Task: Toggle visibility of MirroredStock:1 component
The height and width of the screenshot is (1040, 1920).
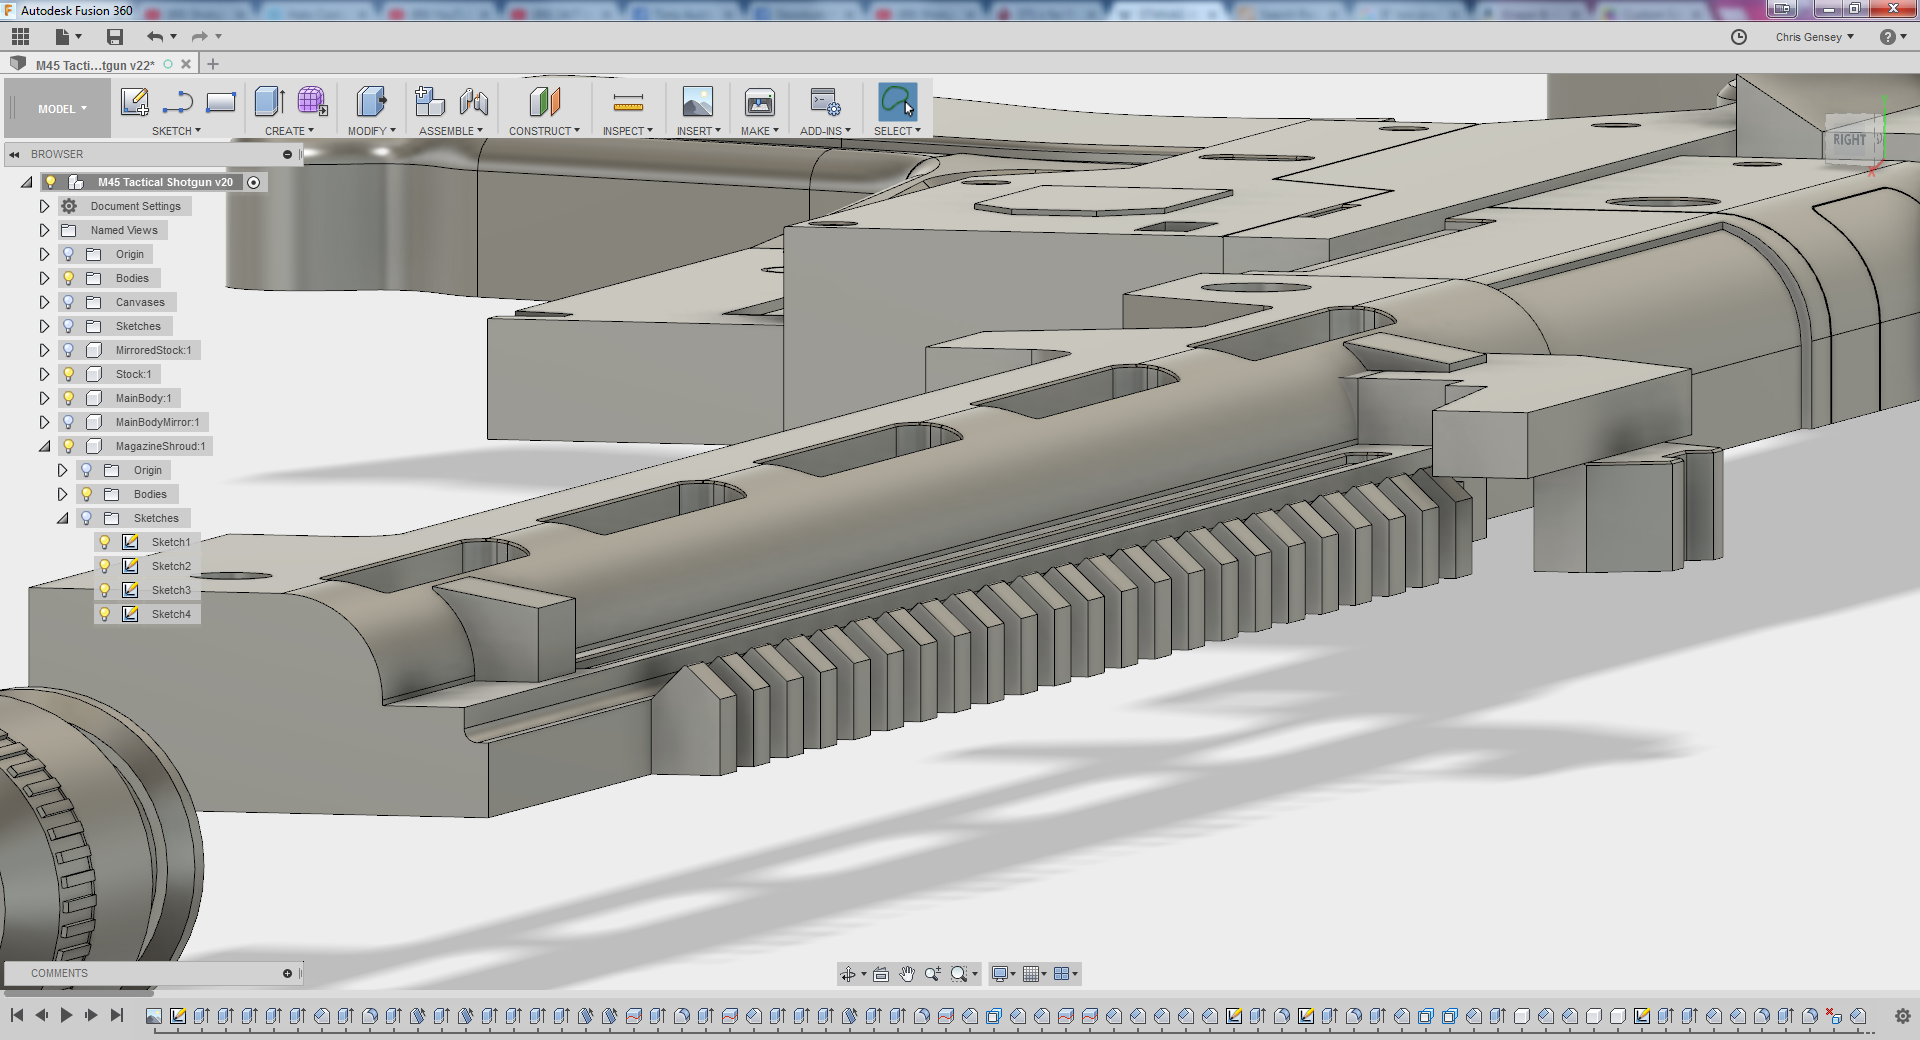Action: [69, 350]
